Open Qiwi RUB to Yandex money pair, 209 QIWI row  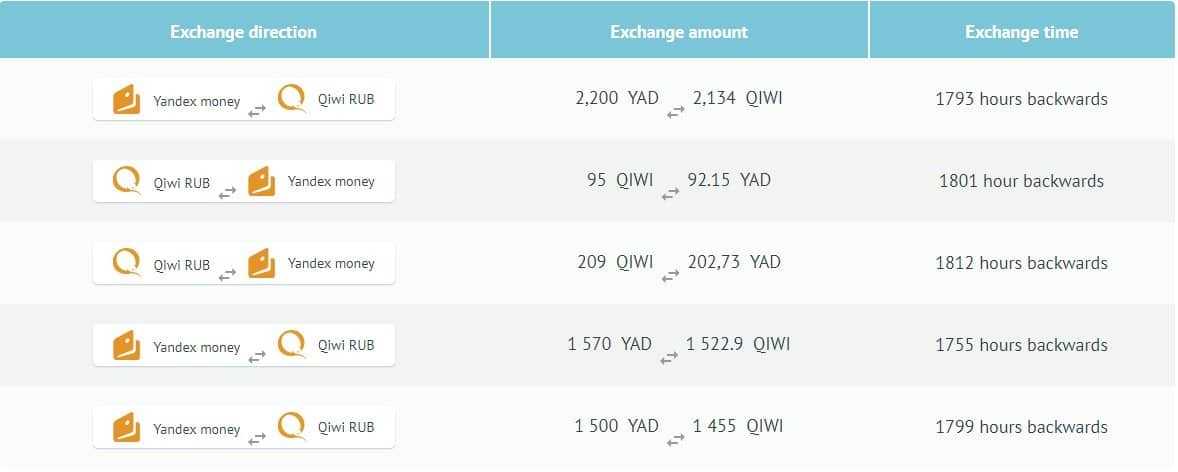point(243,263)
